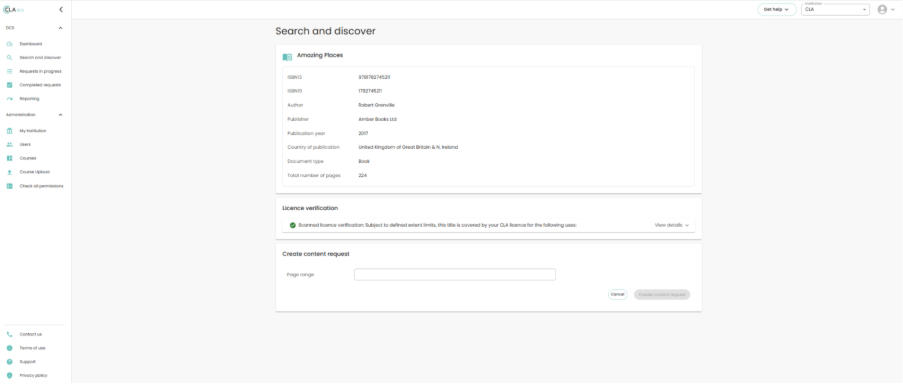
Task: Open the Institution CLA dropdown
Action: click(835, 10)
